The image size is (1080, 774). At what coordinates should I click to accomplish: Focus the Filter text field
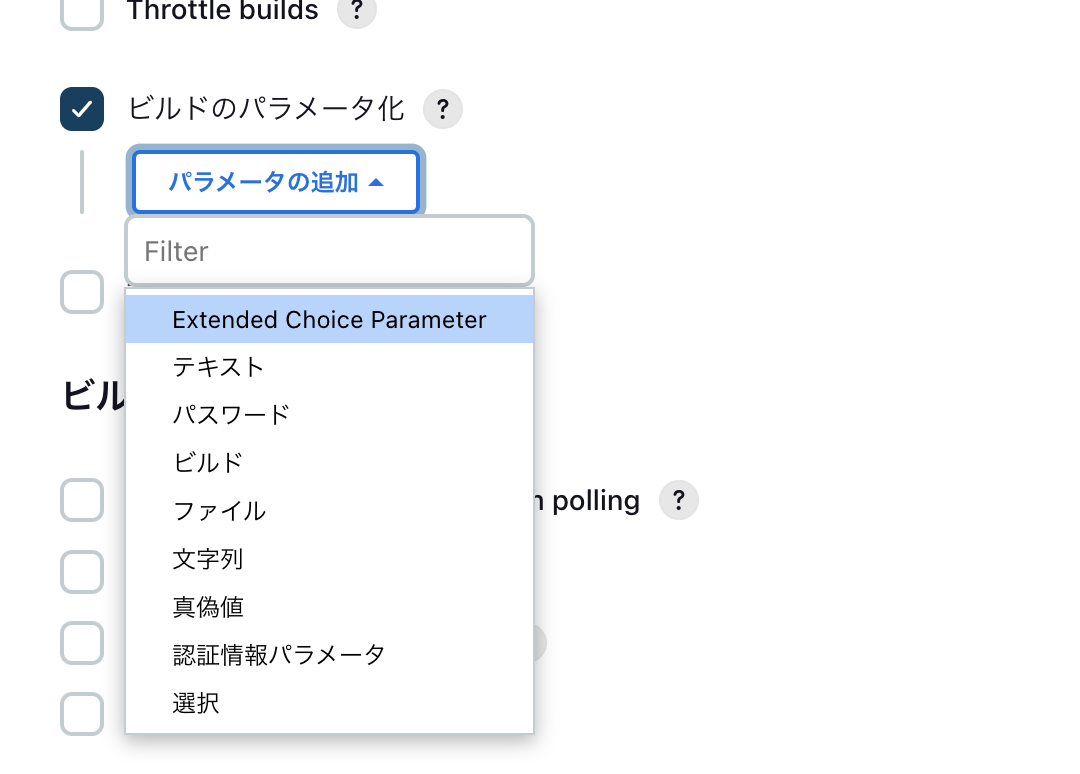click(330, 251)
